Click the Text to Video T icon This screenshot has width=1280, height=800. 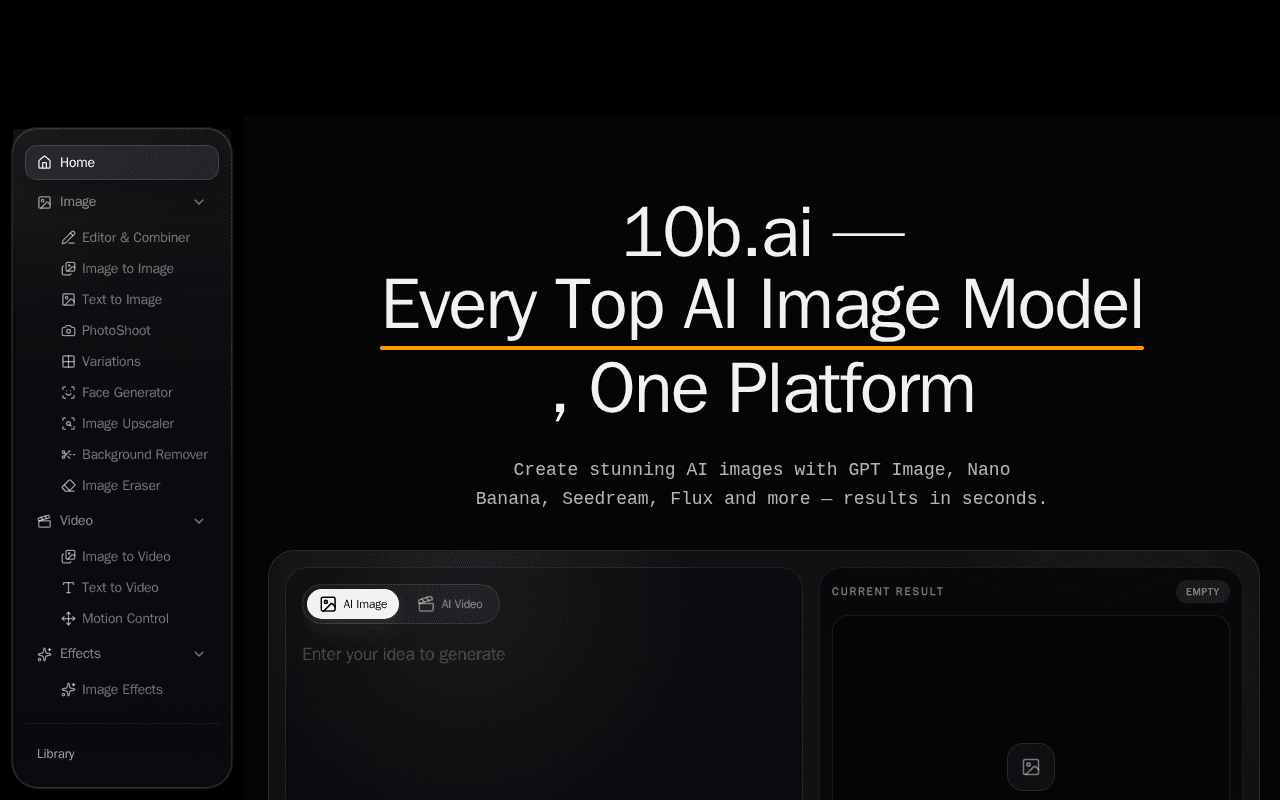click(x=68, y=588)
